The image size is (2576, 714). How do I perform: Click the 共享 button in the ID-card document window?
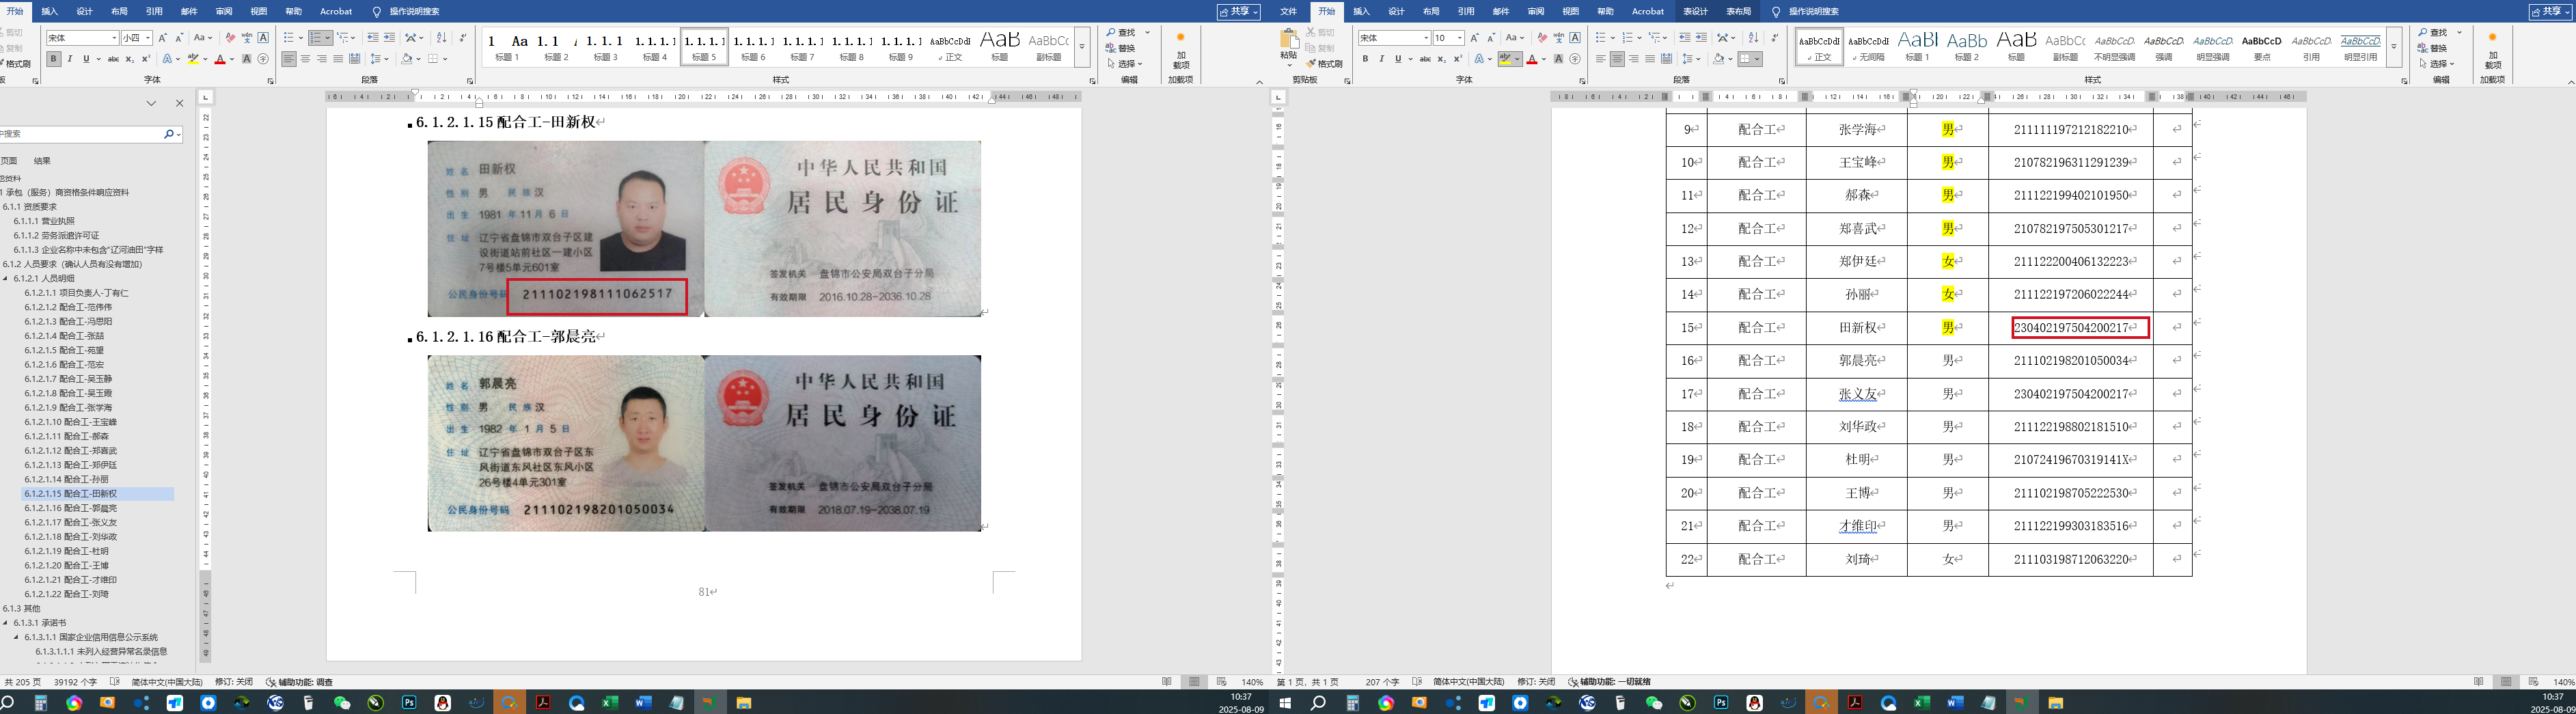tap(1239, 12)
